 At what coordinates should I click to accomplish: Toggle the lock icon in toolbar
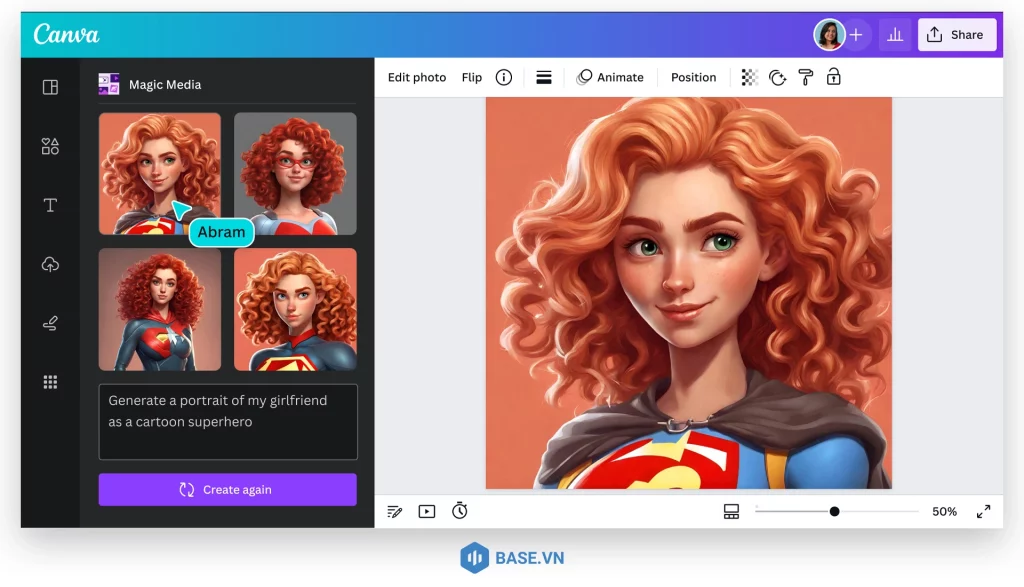pyautogui.click(x=833, y=77)
